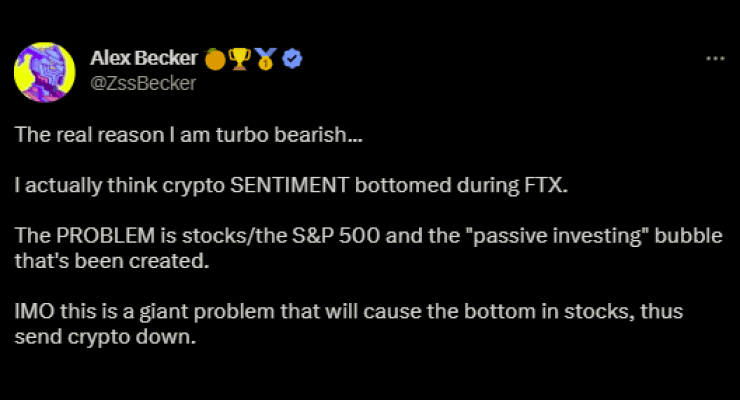Viewport: 740px width, 400px height.
Task: Click the gold trophy emoji icon
Action: pyautogui.click(x=240, y=59)
